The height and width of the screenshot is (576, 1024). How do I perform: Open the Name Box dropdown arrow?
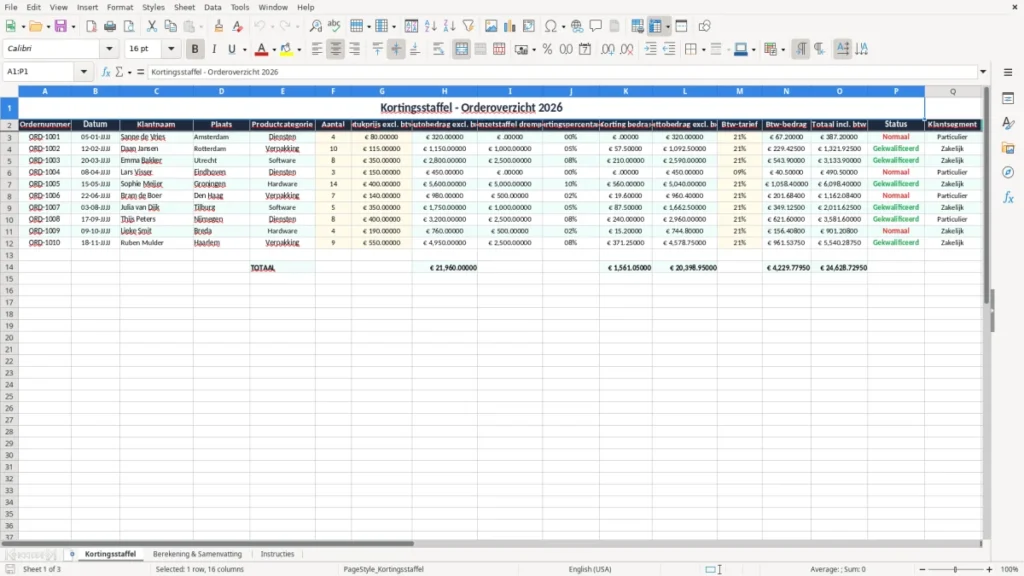click(84, 72)
